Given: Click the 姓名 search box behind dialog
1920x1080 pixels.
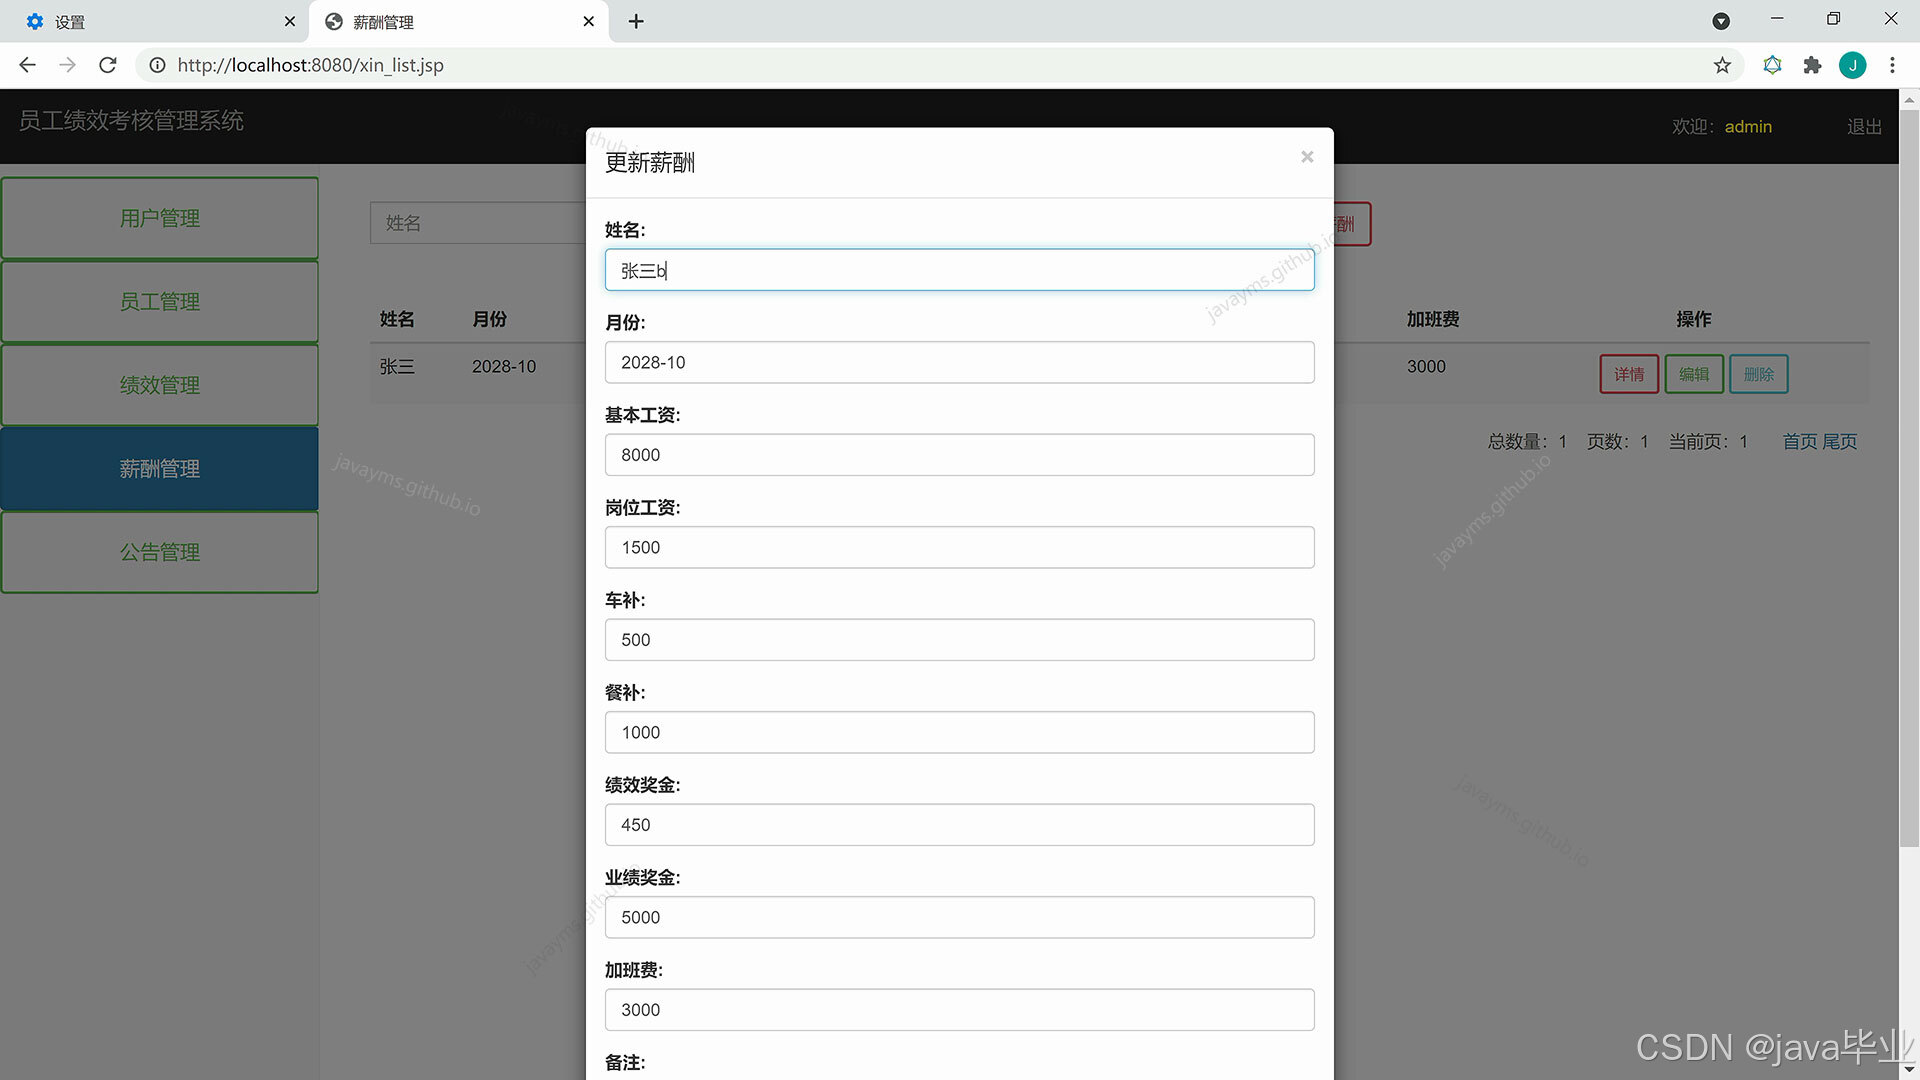Looking at the screenshot, I should coord(478,223).
